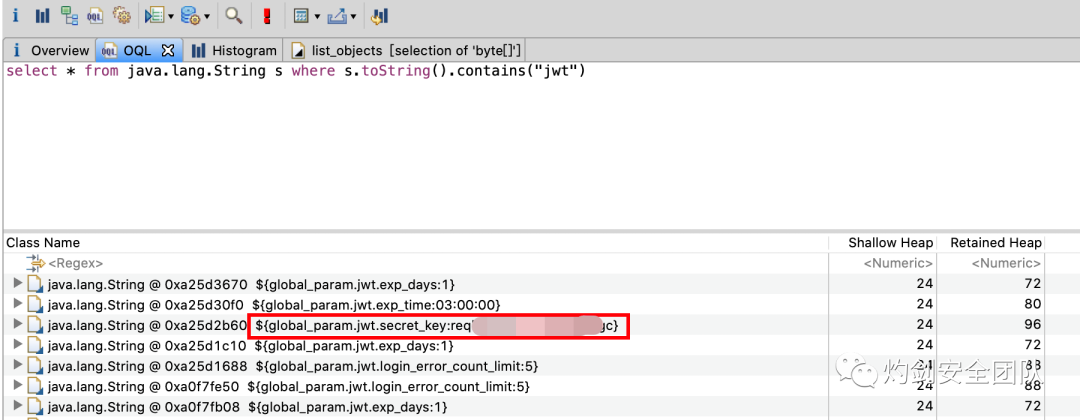Open the Thread Overview gears icon
This screenshot has width=1080, height=420.
[121, 15]
